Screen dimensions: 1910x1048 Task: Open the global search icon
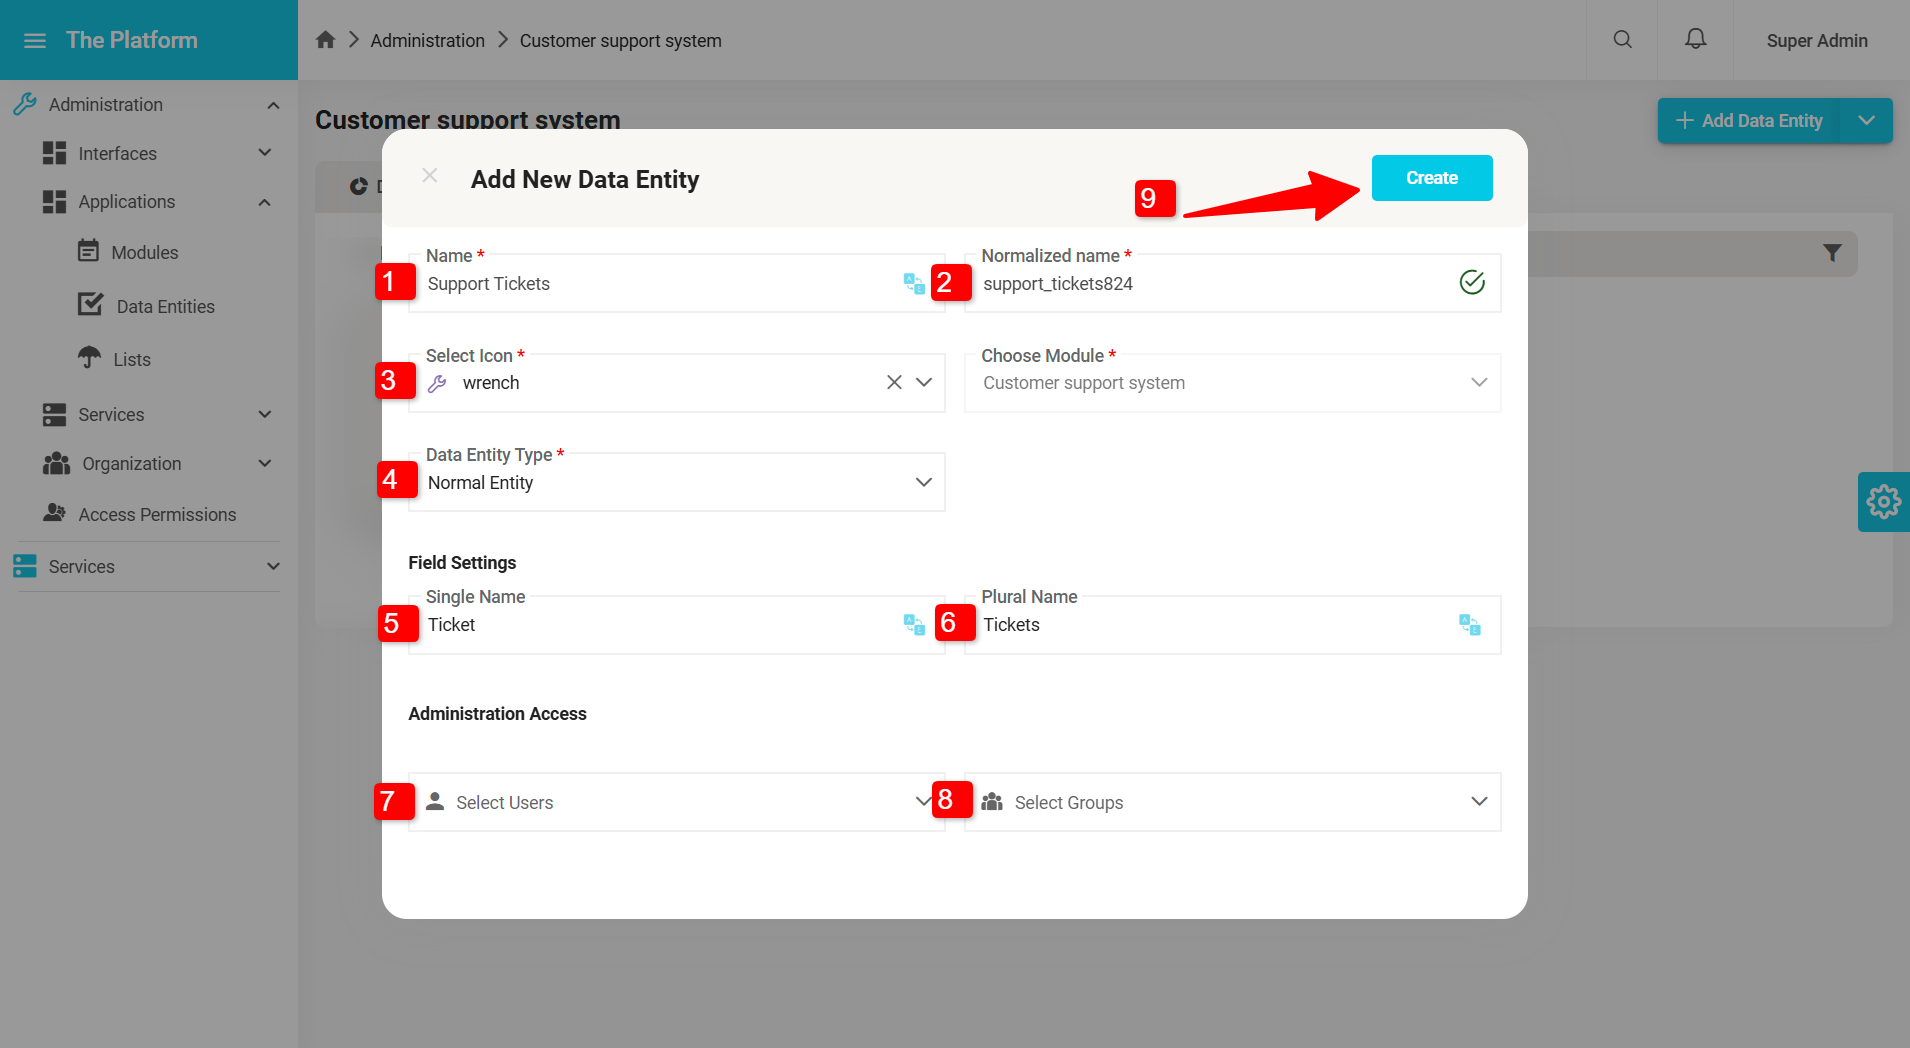click(x=1621, y=40)
